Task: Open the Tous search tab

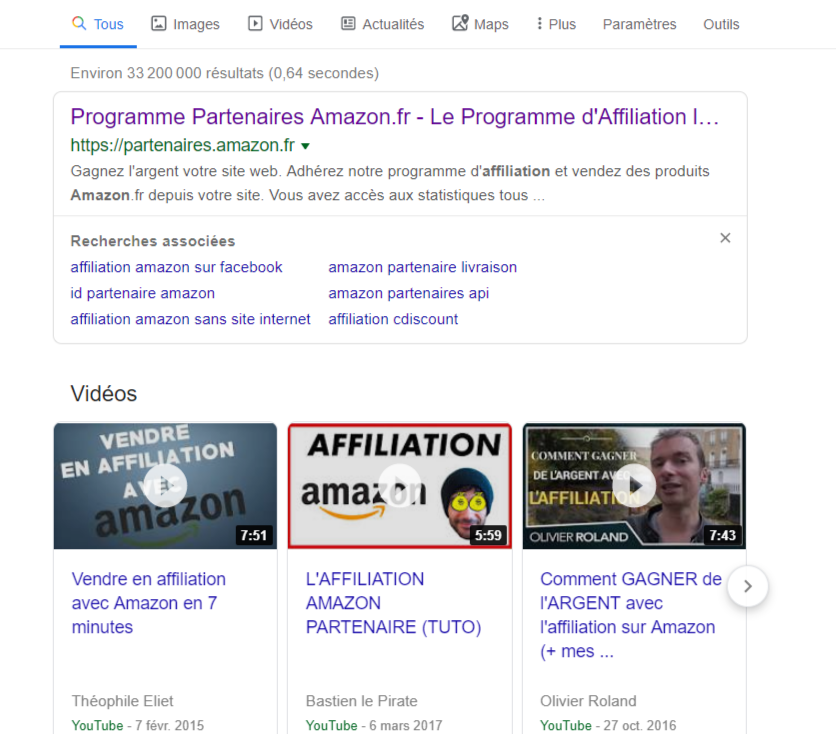Action: click(x=98, y=24)
